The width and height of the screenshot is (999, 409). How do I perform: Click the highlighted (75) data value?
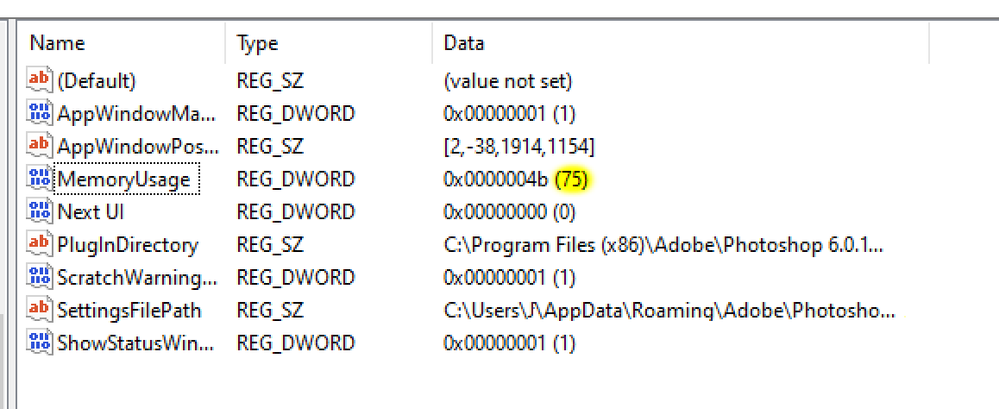[571, 180]
